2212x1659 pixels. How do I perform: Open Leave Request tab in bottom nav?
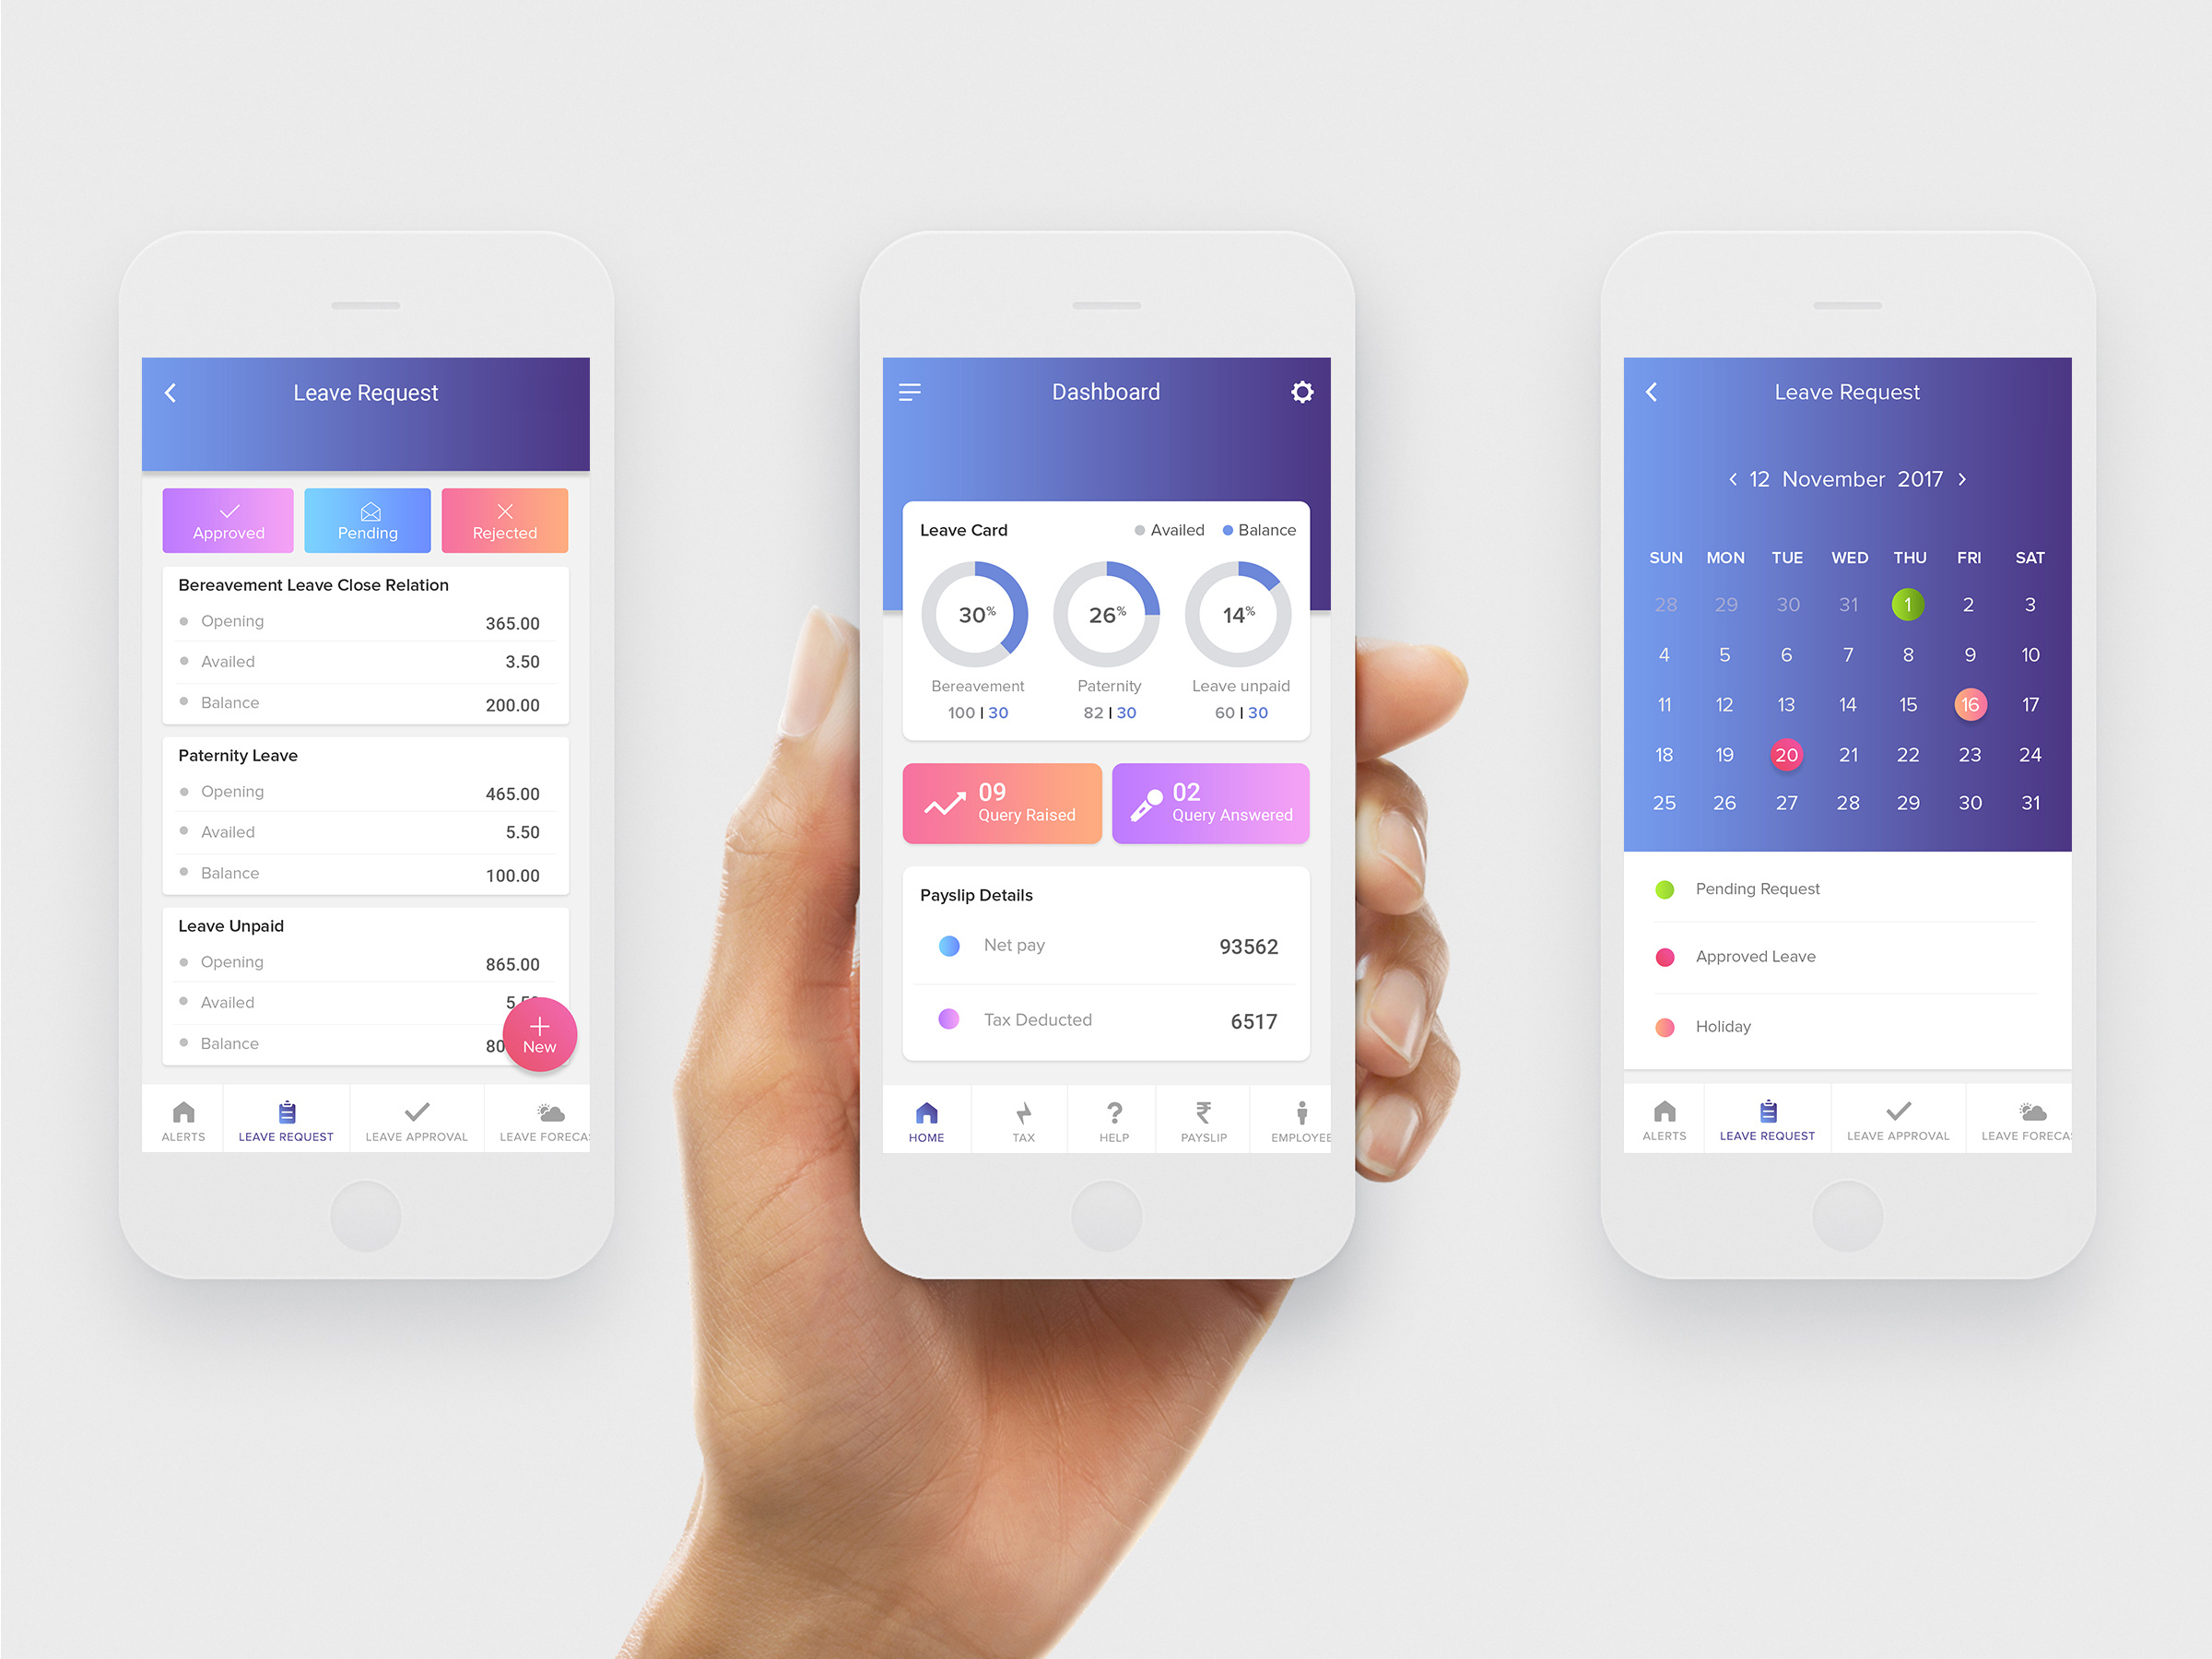(x=284, y=1124)
